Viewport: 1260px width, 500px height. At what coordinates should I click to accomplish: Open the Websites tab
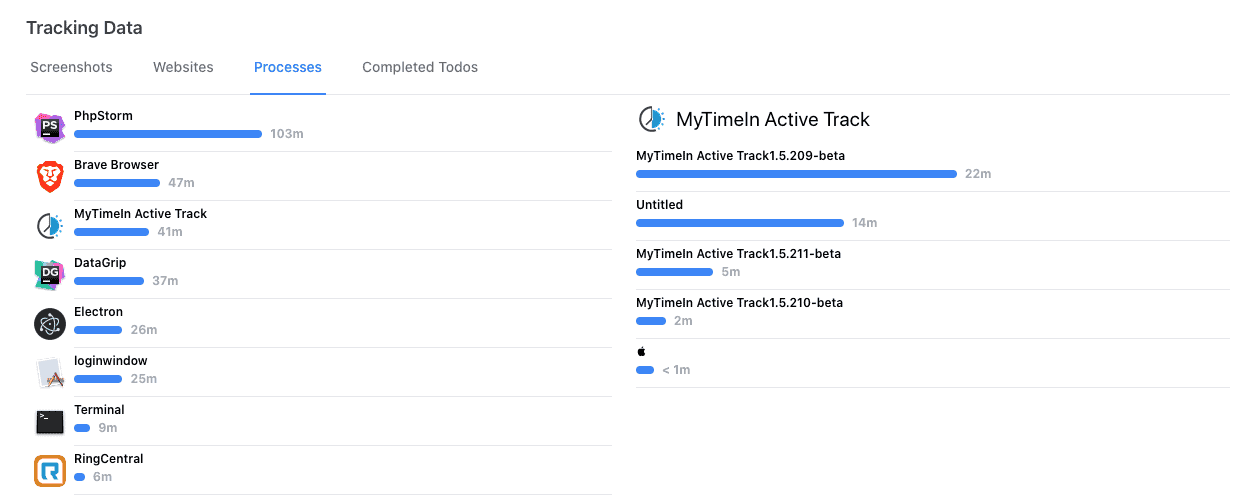[183, 67]
